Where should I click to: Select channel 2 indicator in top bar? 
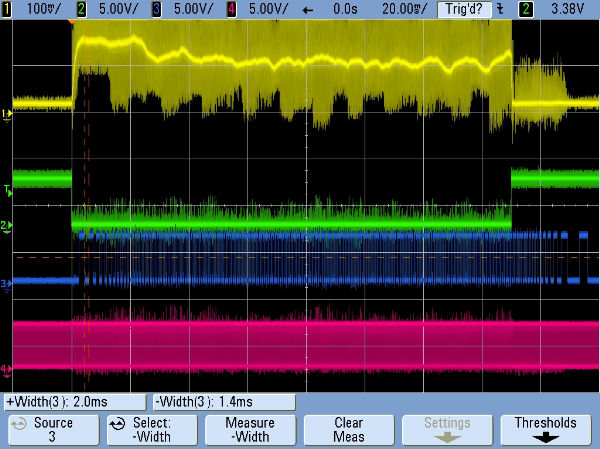[x=82, y=9]
